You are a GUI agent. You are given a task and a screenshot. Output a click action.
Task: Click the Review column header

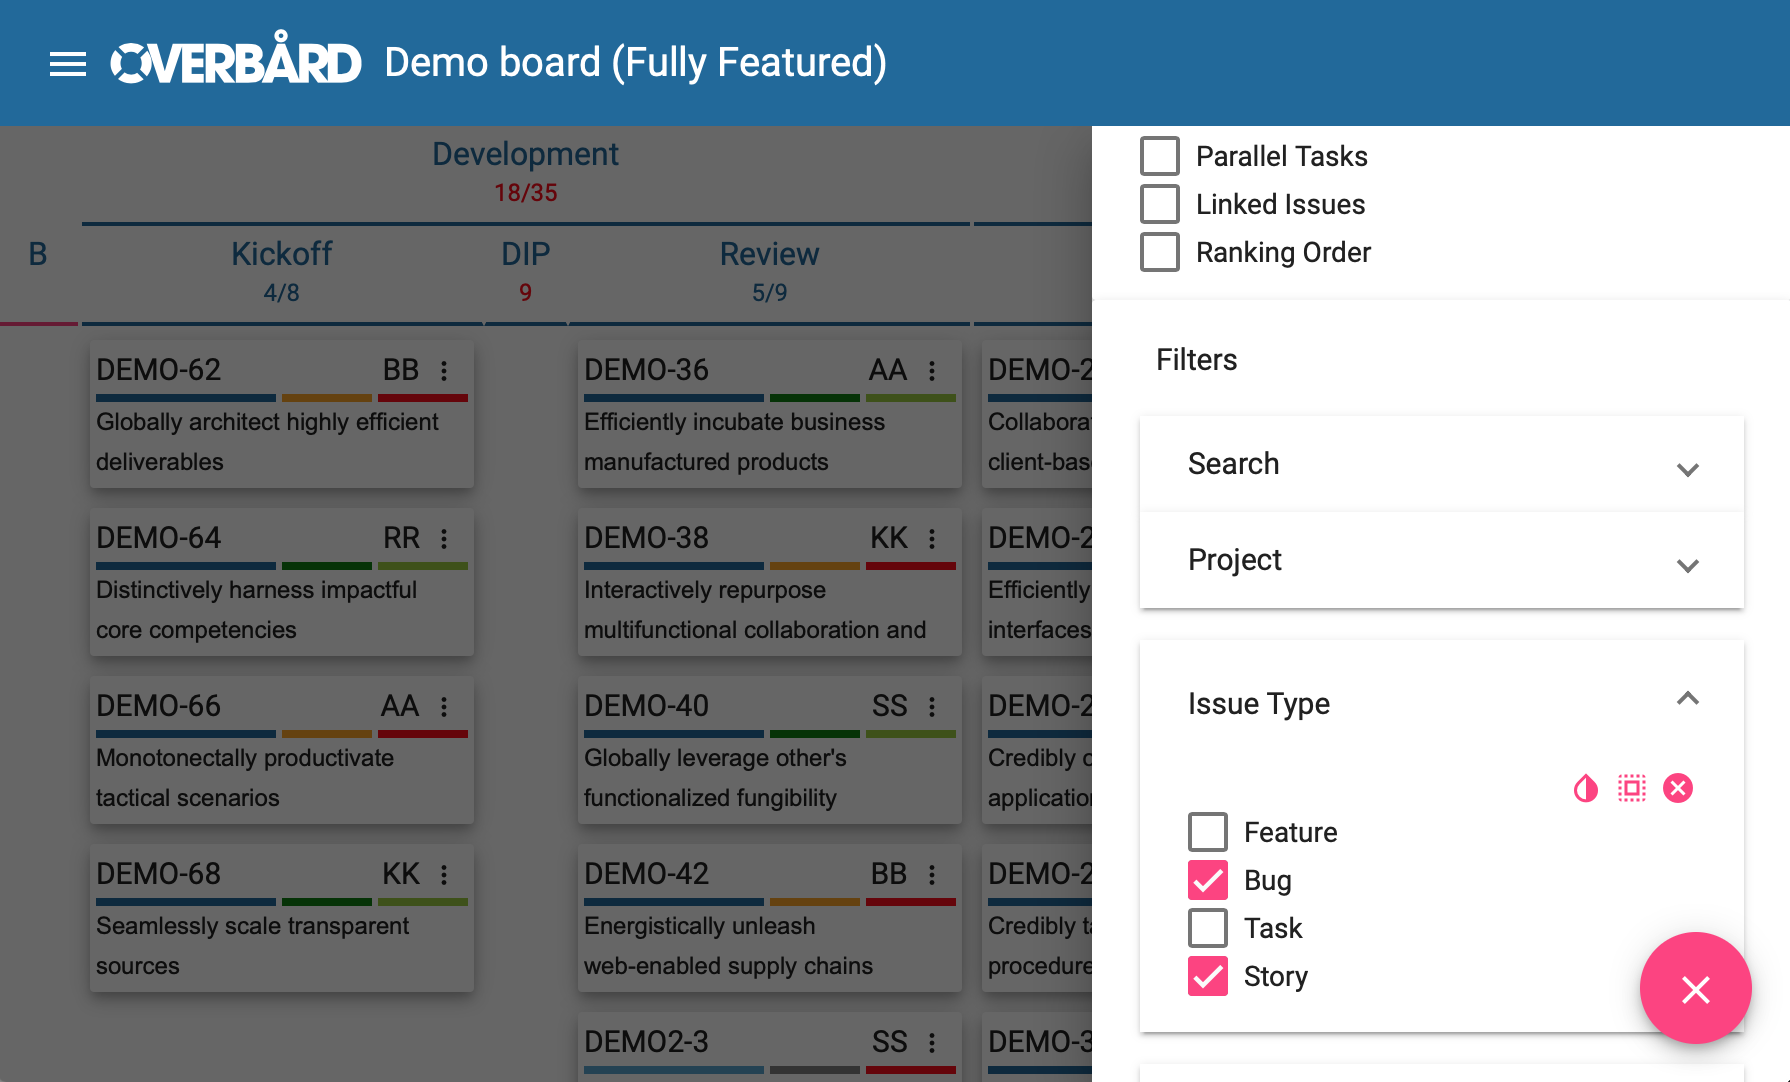[x=769, y=255]
